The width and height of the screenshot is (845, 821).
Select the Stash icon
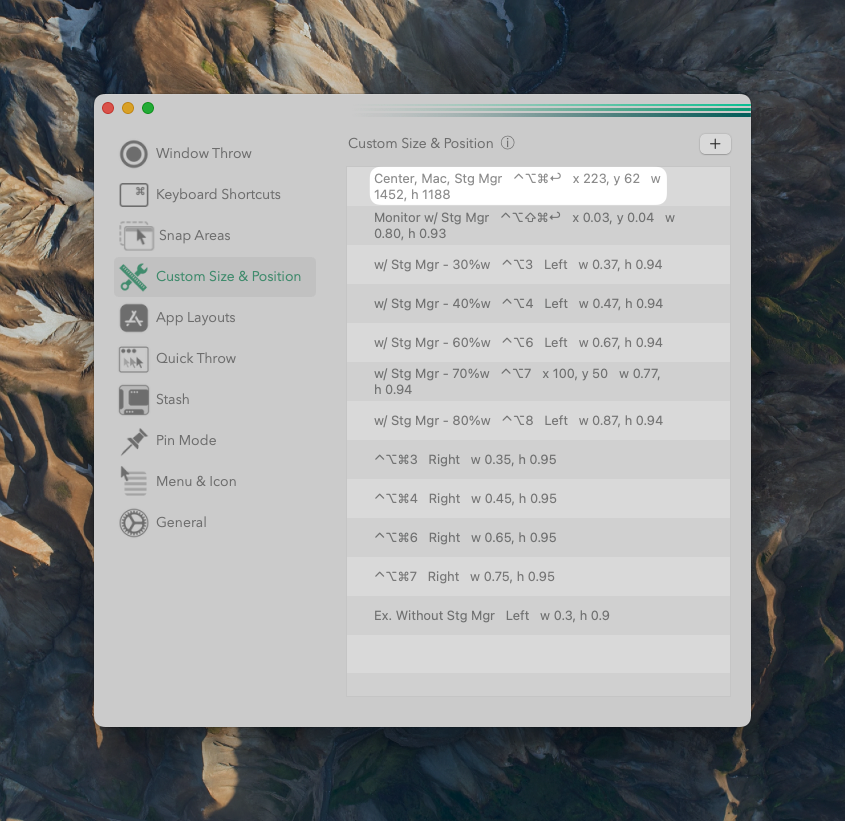133,400
